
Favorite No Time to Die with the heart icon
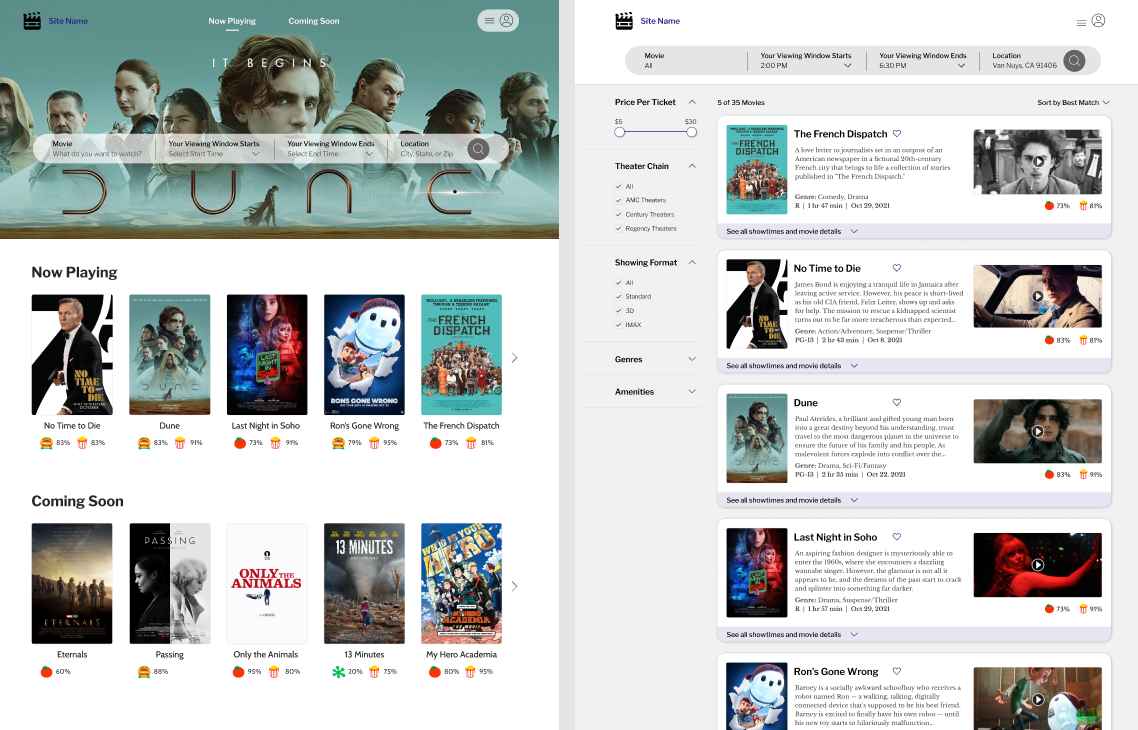tap(897, 268)
